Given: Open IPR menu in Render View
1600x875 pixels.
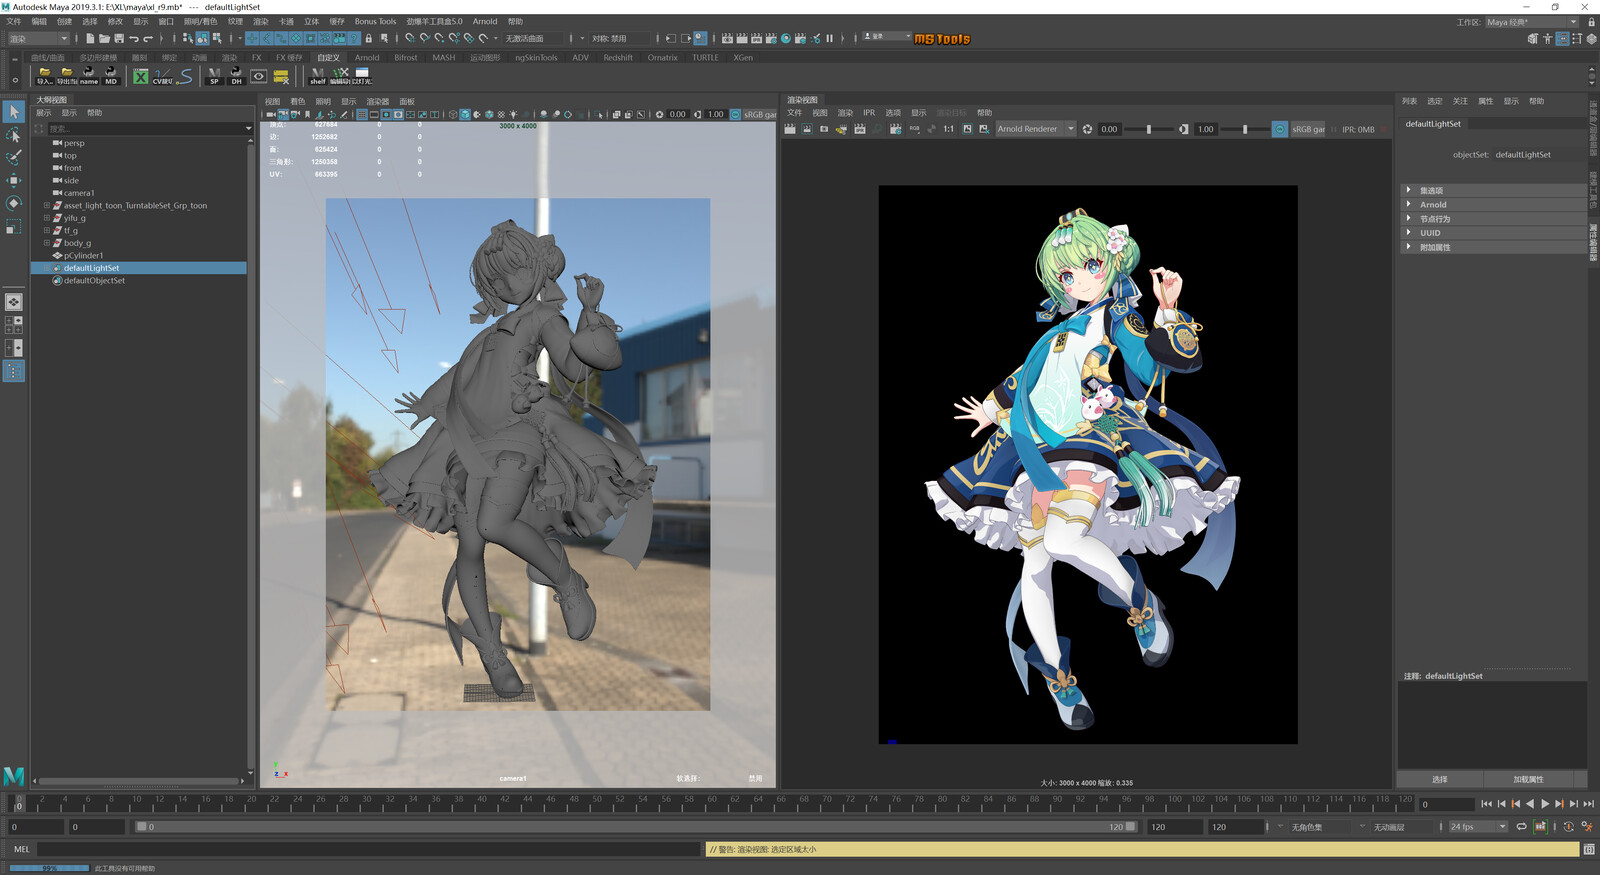Looking at the screenshot, I should [x=869, y=113].
